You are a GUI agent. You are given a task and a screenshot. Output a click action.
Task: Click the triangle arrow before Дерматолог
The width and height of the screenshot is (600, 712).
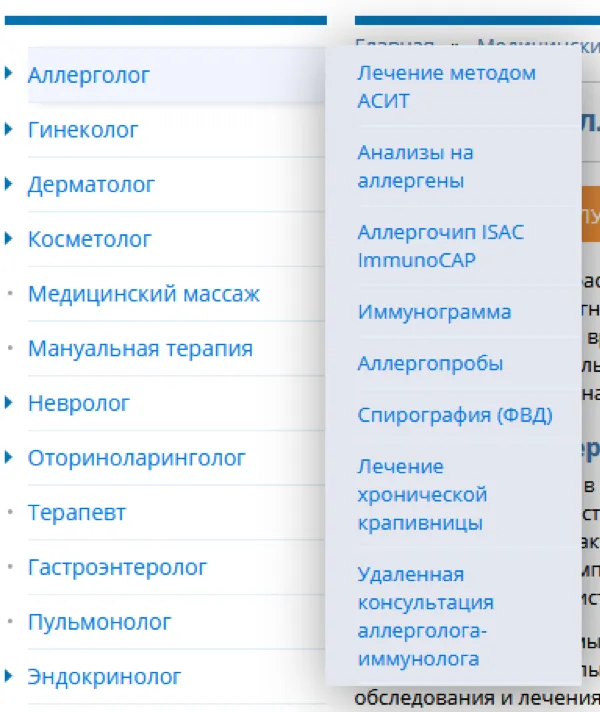click(9, 184)
